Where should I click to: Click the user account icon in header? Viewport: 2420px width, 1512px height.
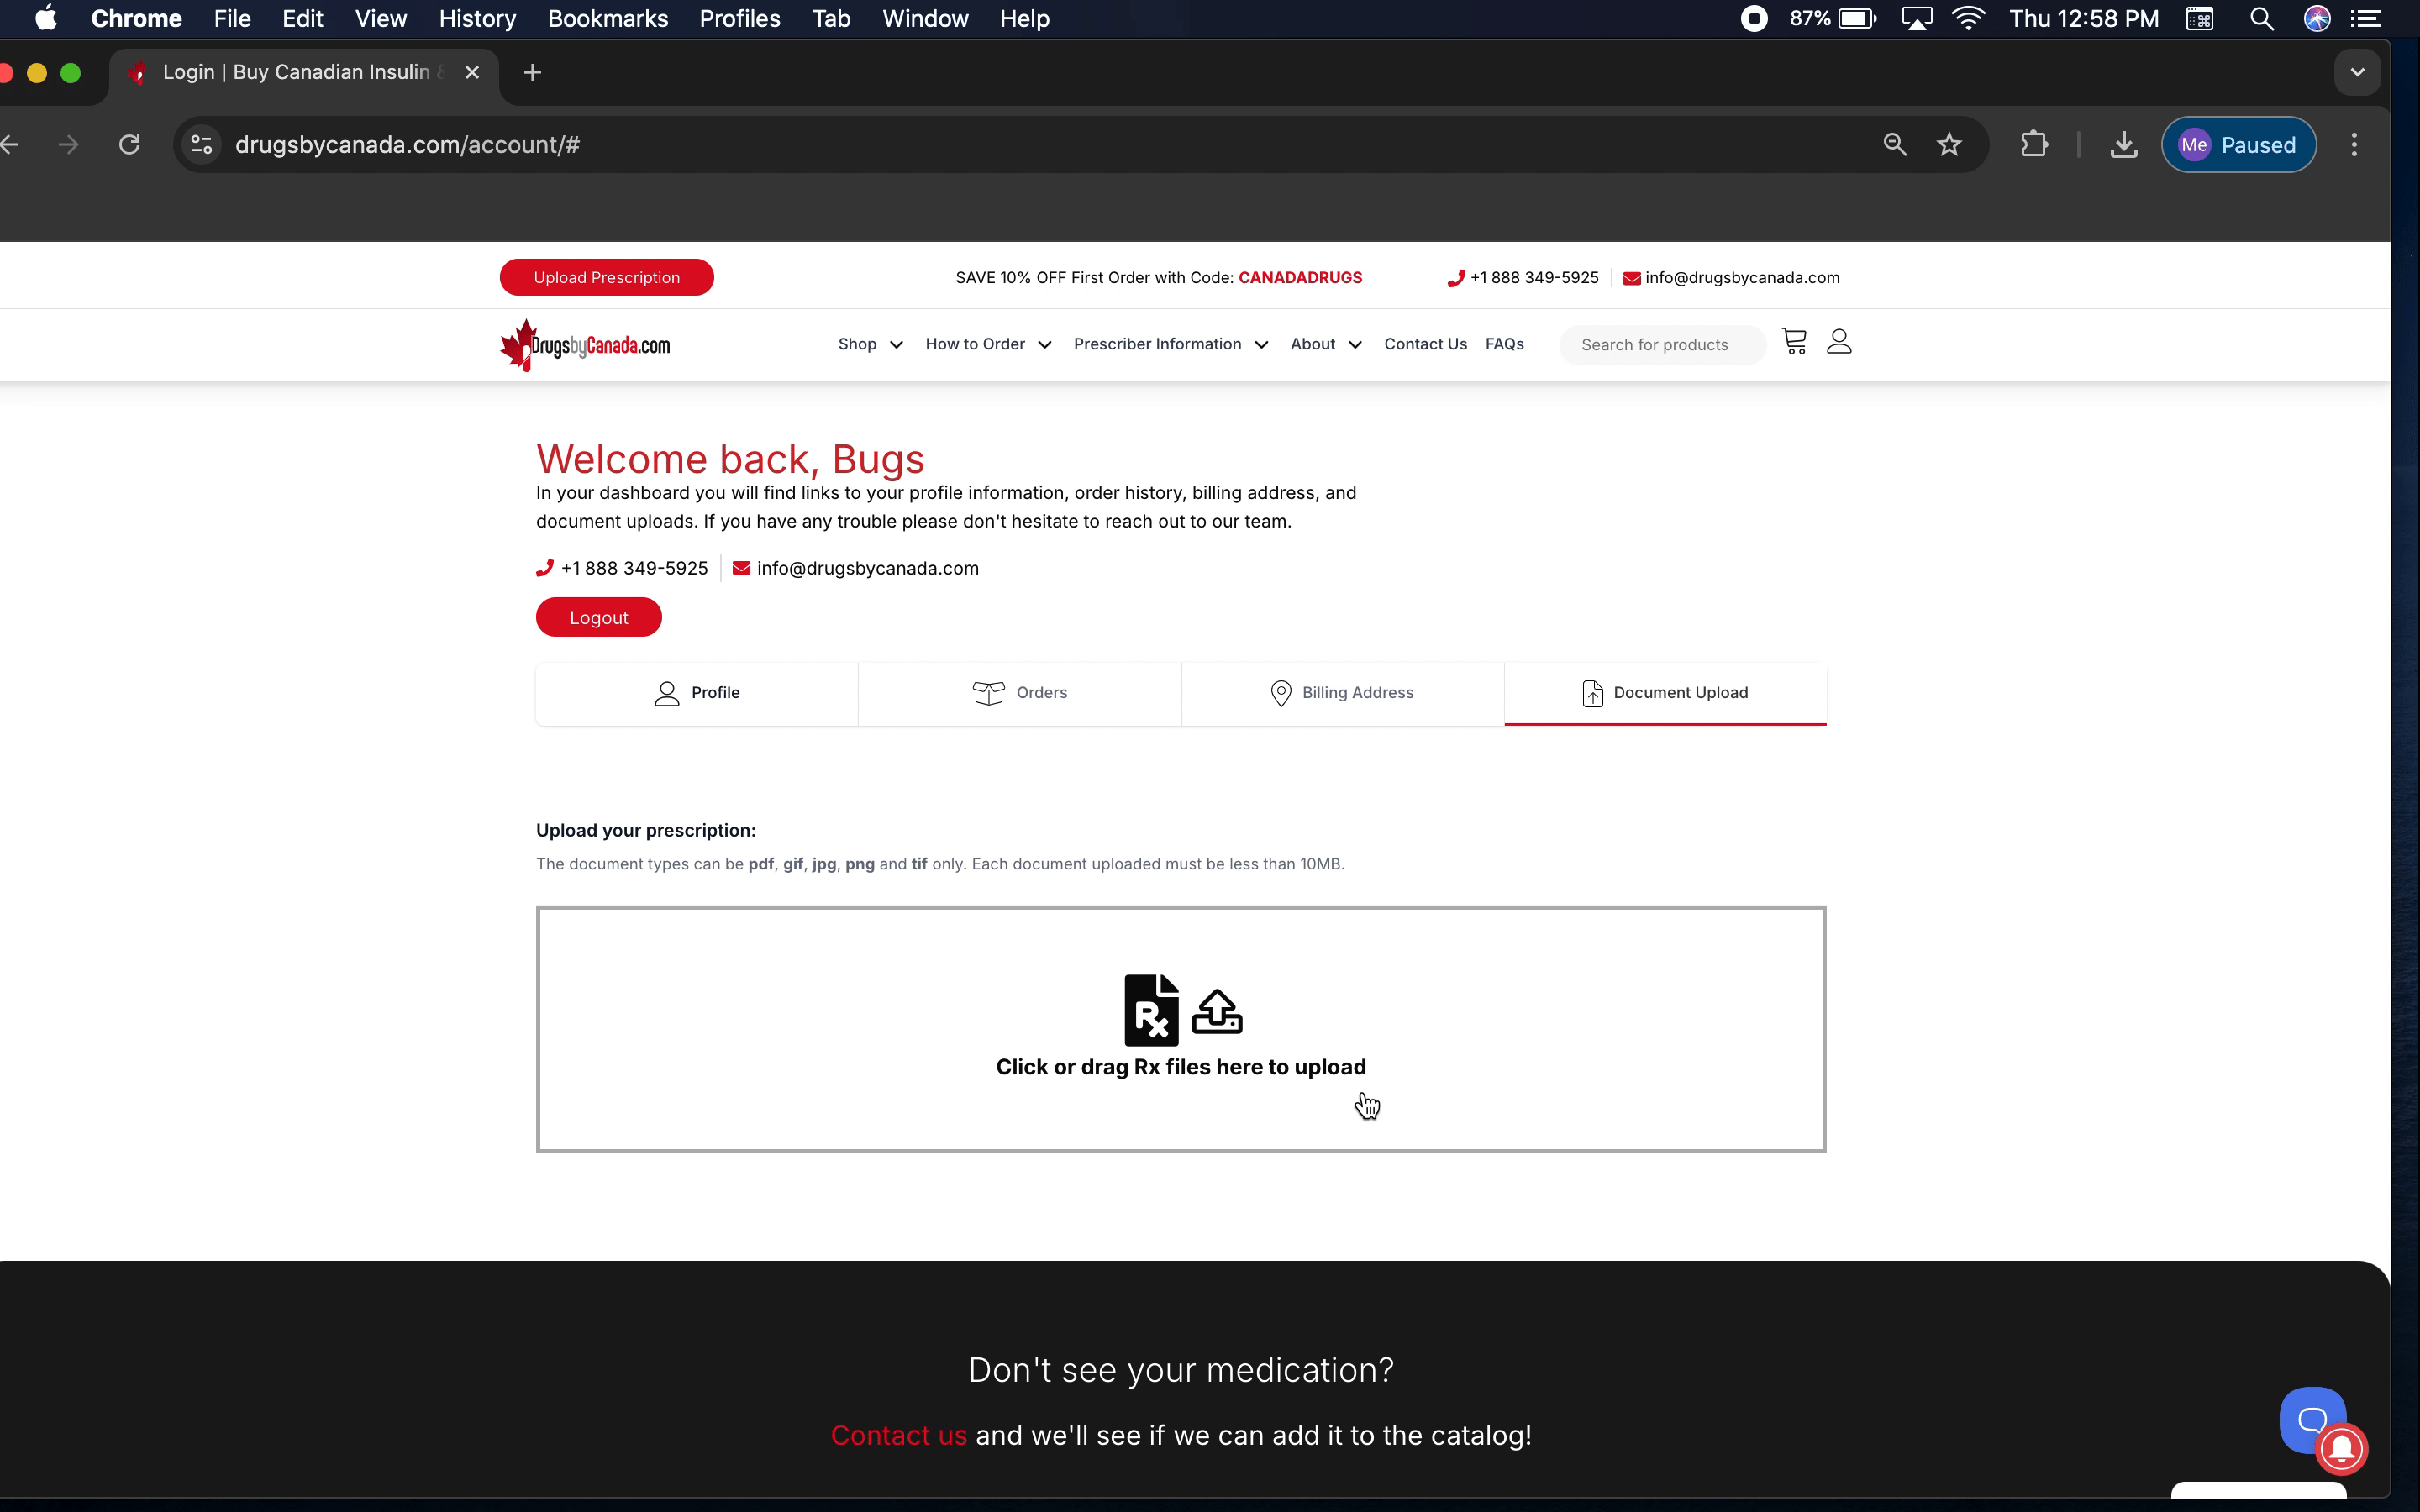pos(1839,342)
